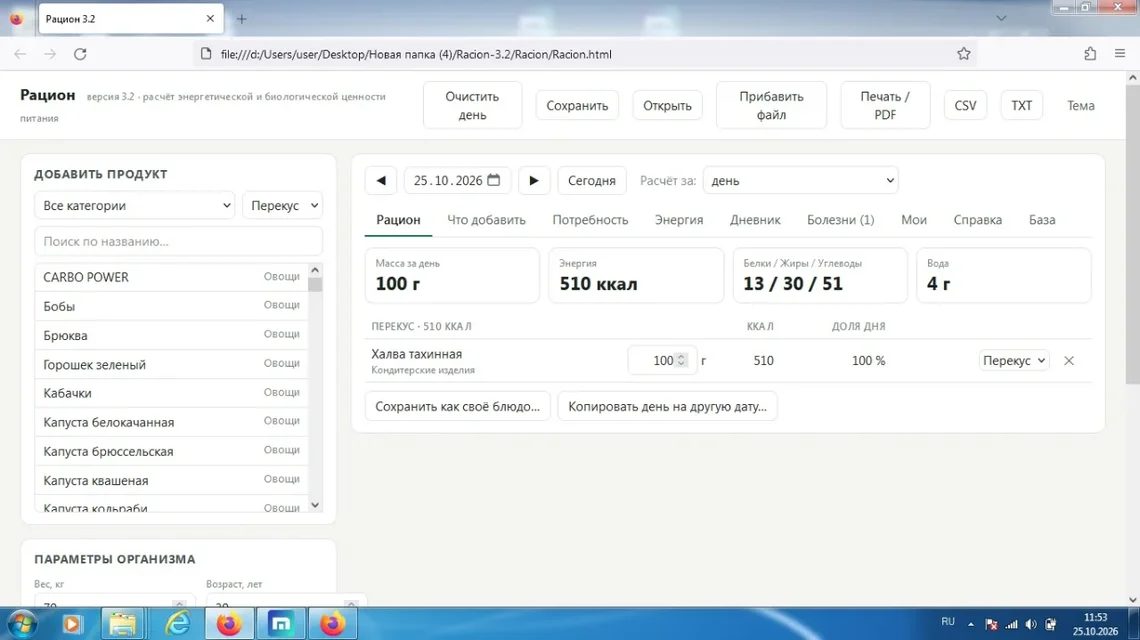Switch to Что добавить tab

(x=486, y=220)
